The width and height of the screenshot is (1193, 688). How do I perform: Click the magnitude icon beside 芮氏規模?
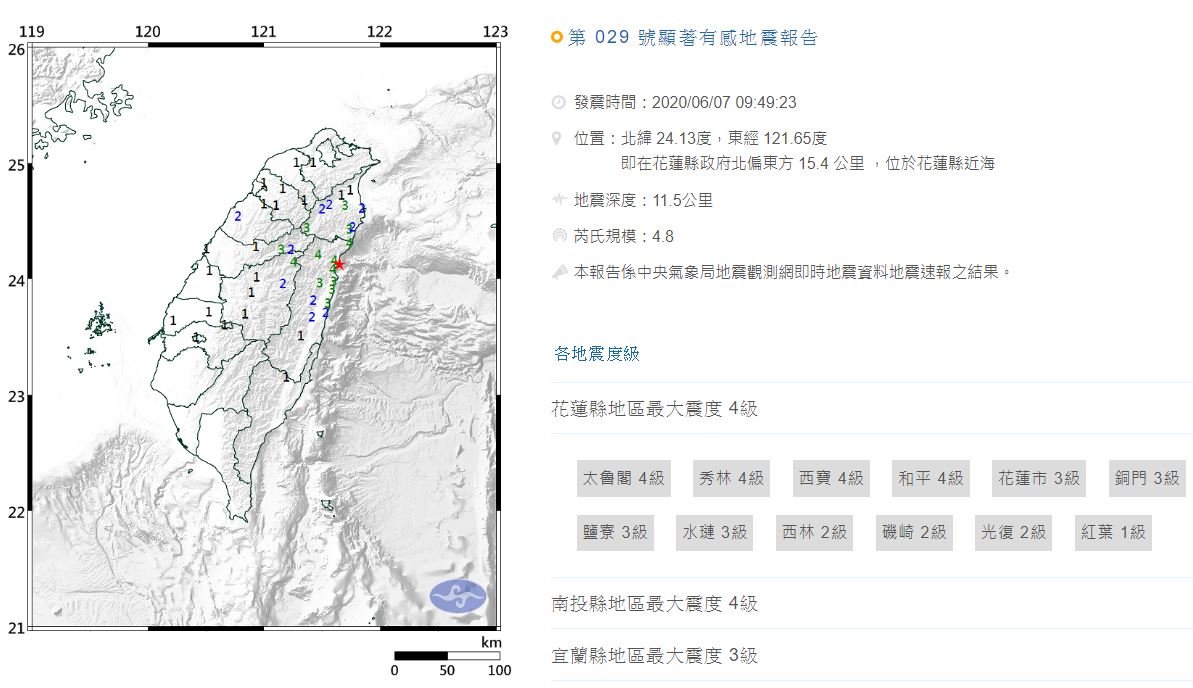pyautogui.click(x=559, y=236)
